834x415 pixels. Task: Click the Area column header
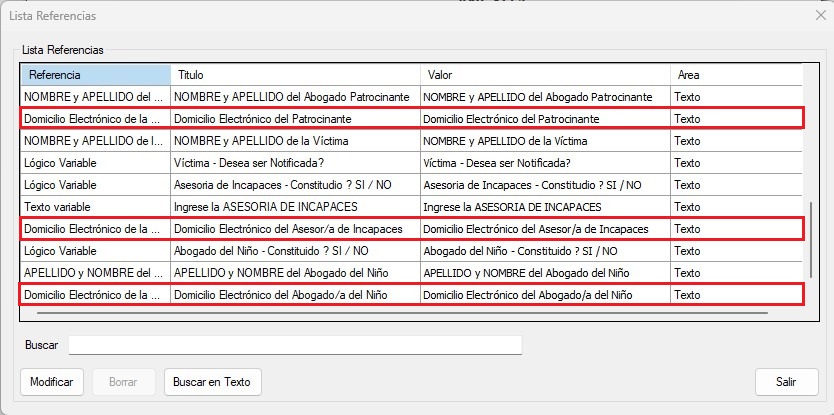coord(735,75)
